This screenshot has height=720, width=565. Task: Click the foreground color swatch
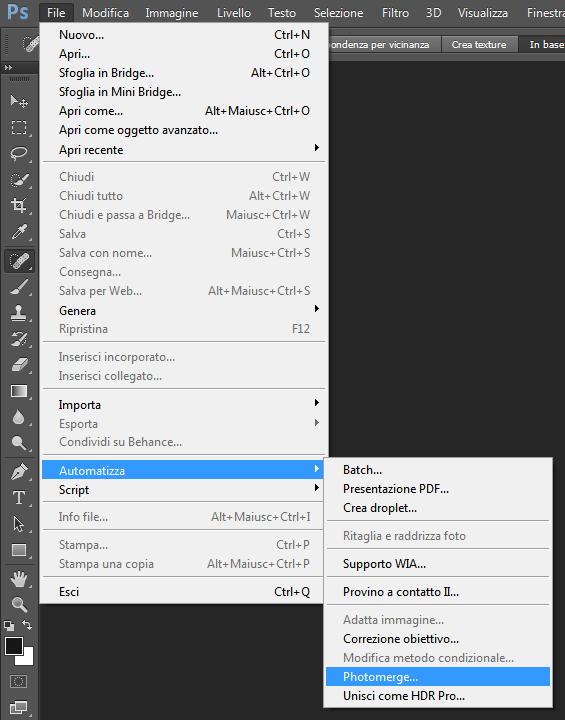14,646
